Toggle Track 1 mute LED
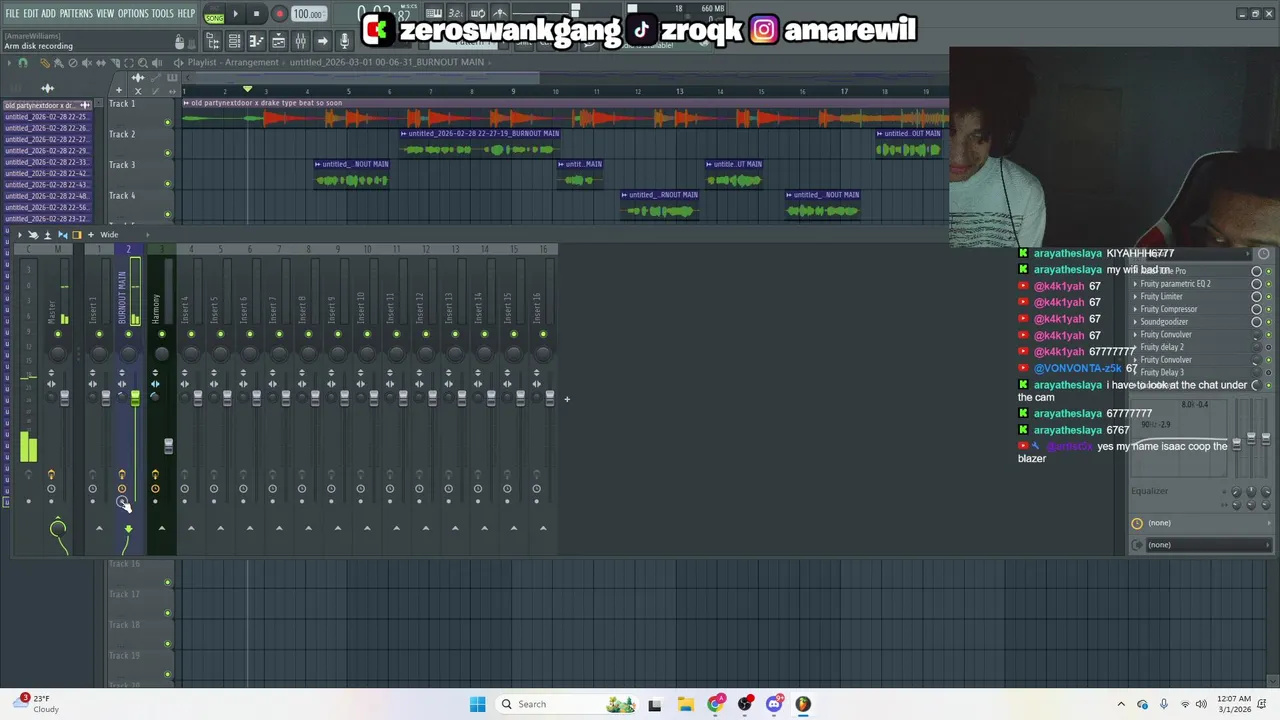This screenshot has width=1280, height=720. (x=168, y=122)
